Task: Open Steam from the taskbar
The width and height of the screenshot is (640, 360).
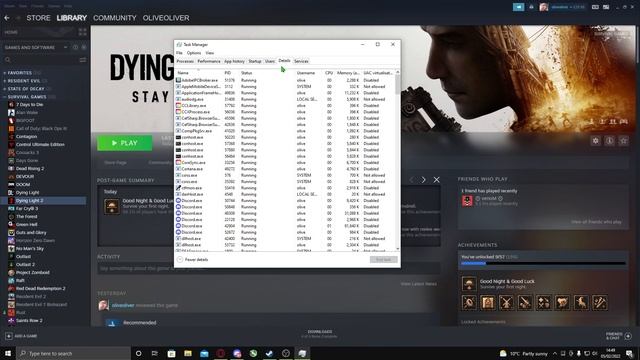Action: tap(269, 353)
